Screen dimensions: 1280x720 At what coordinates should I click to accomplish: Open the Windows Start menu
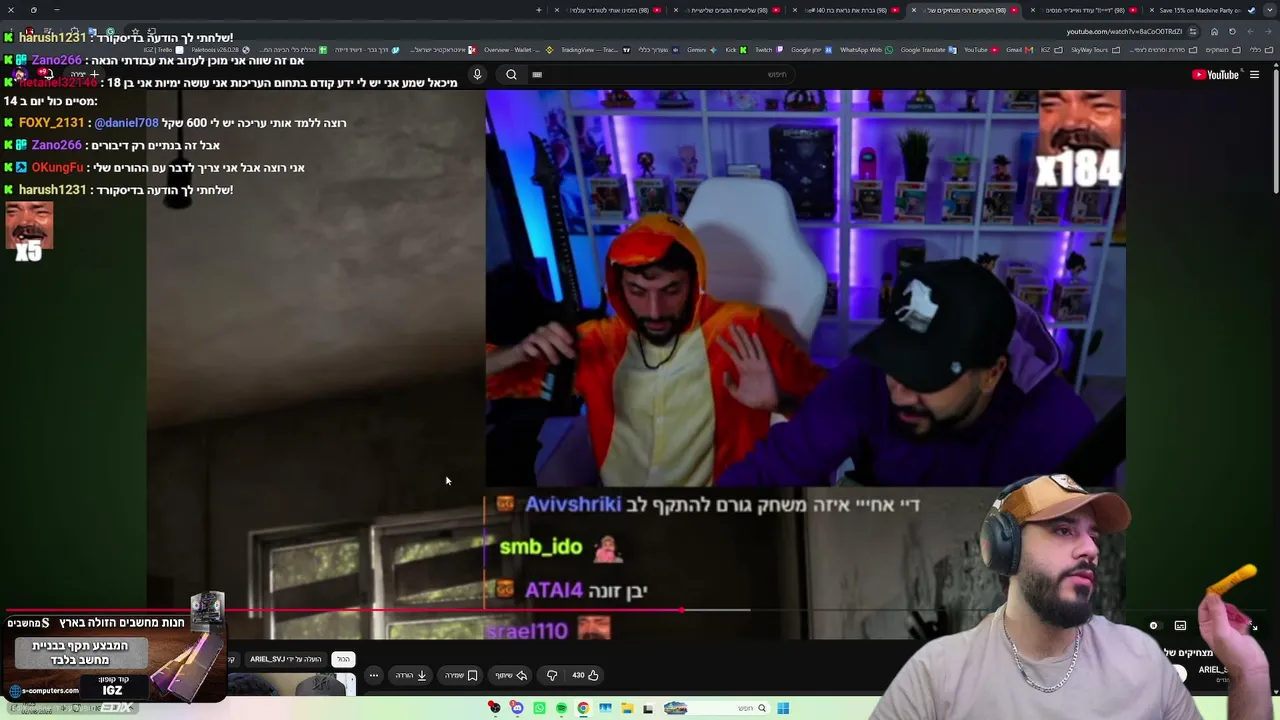pos(783,708)
